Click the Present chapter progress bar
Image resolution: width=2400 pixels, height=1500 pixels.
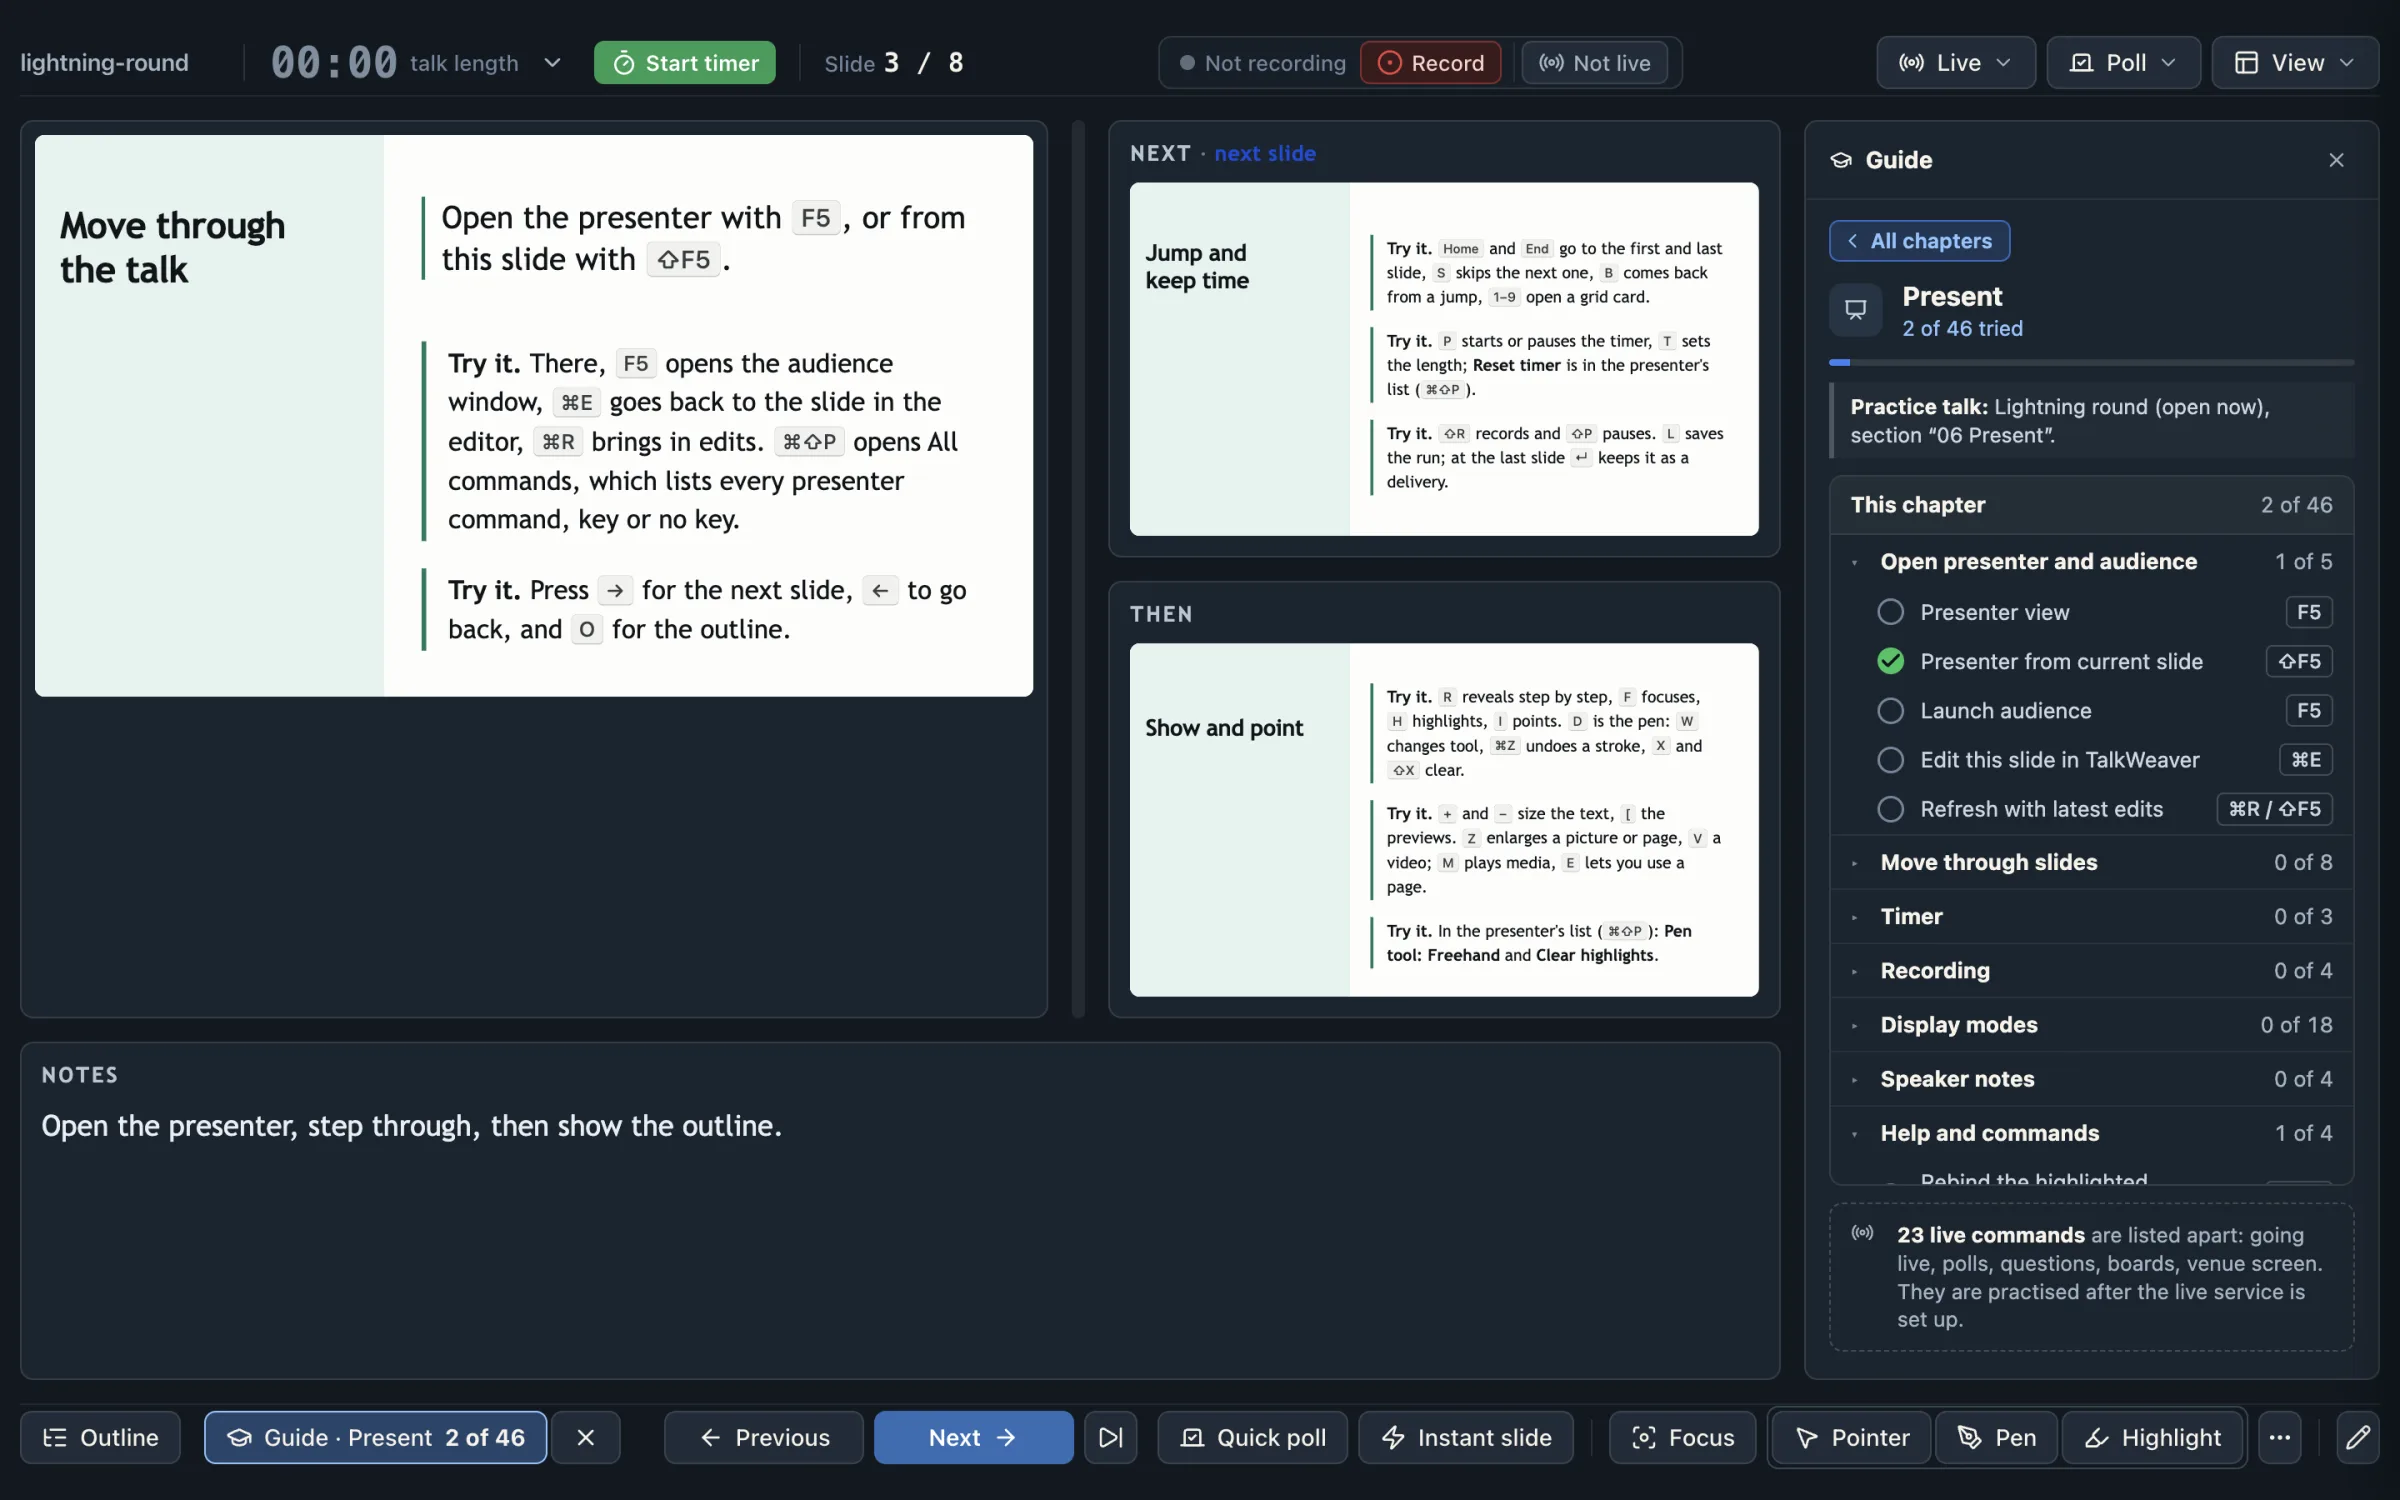(x=2091, y=362)
